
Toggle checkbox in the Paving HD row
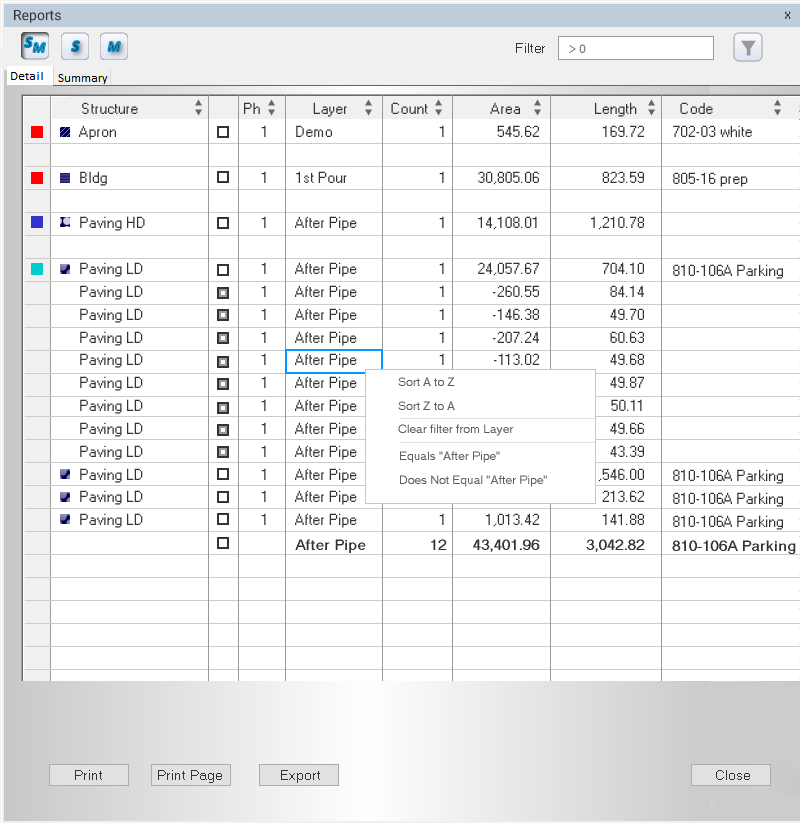[x=223, y=223]
